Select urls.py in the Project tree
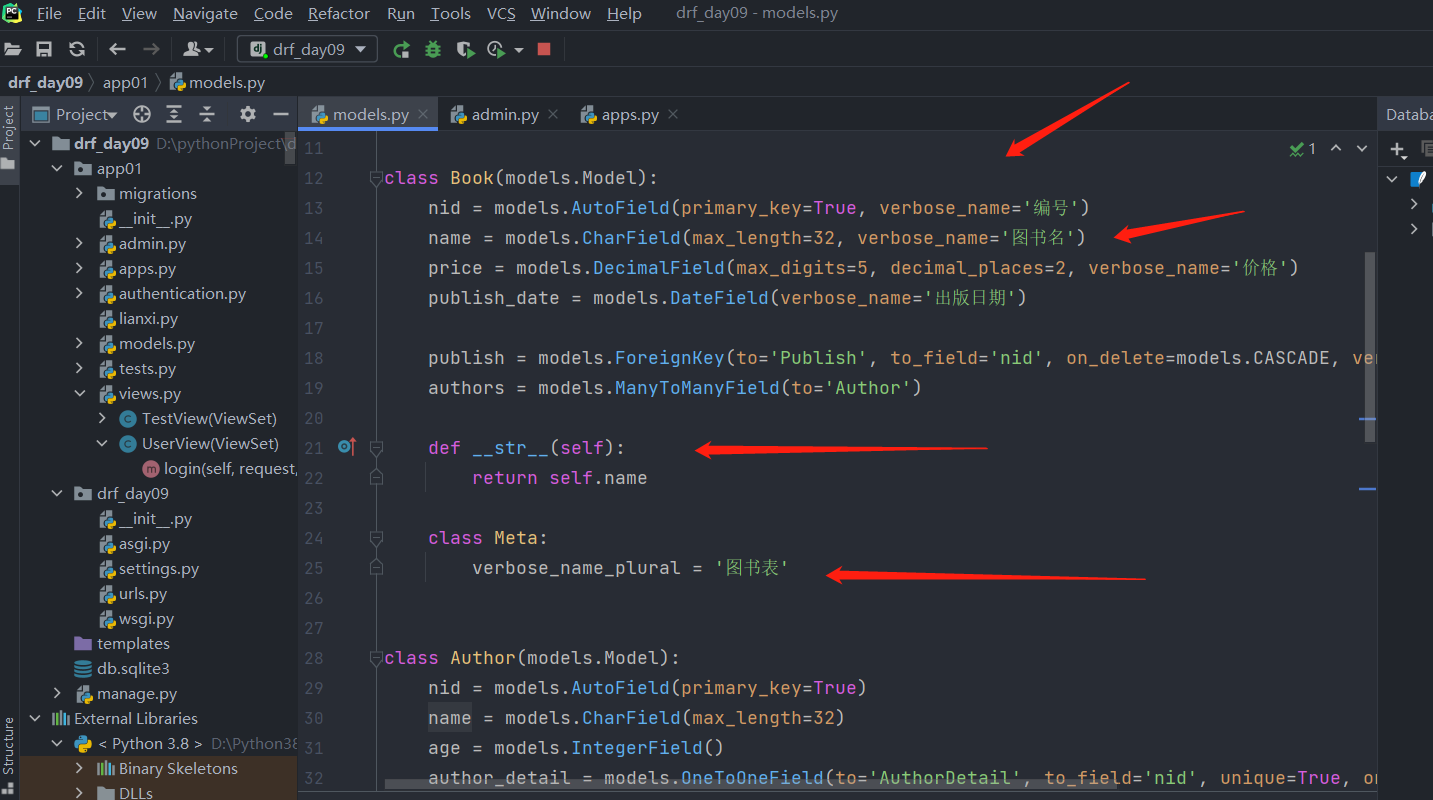Image resolution: width=1433 pixels, height=800 pixels. 143,593
